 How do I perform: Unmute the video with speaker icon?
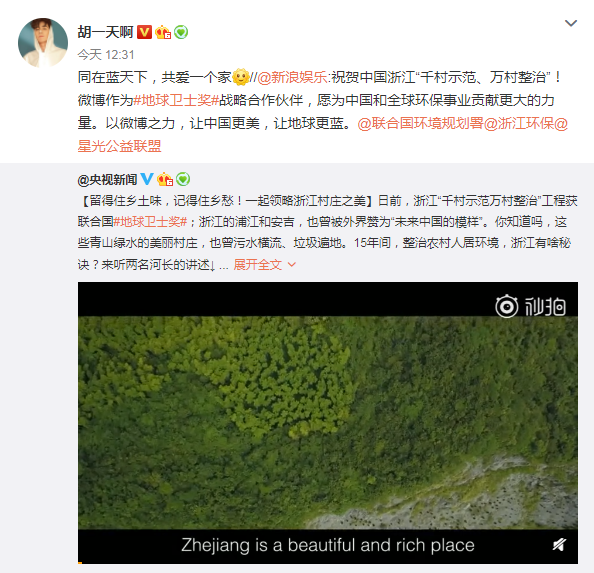[559, 545]
